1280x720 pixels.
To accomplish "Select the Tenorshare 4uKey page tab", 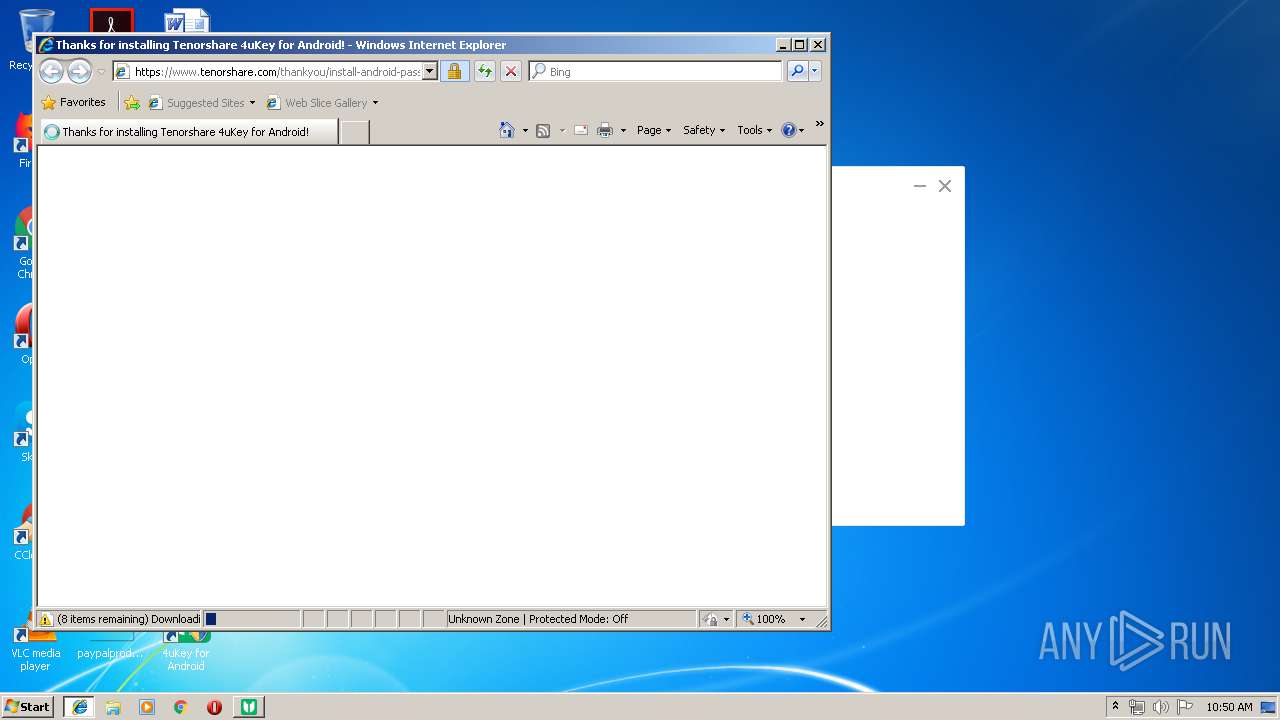I will coord(188,131).
